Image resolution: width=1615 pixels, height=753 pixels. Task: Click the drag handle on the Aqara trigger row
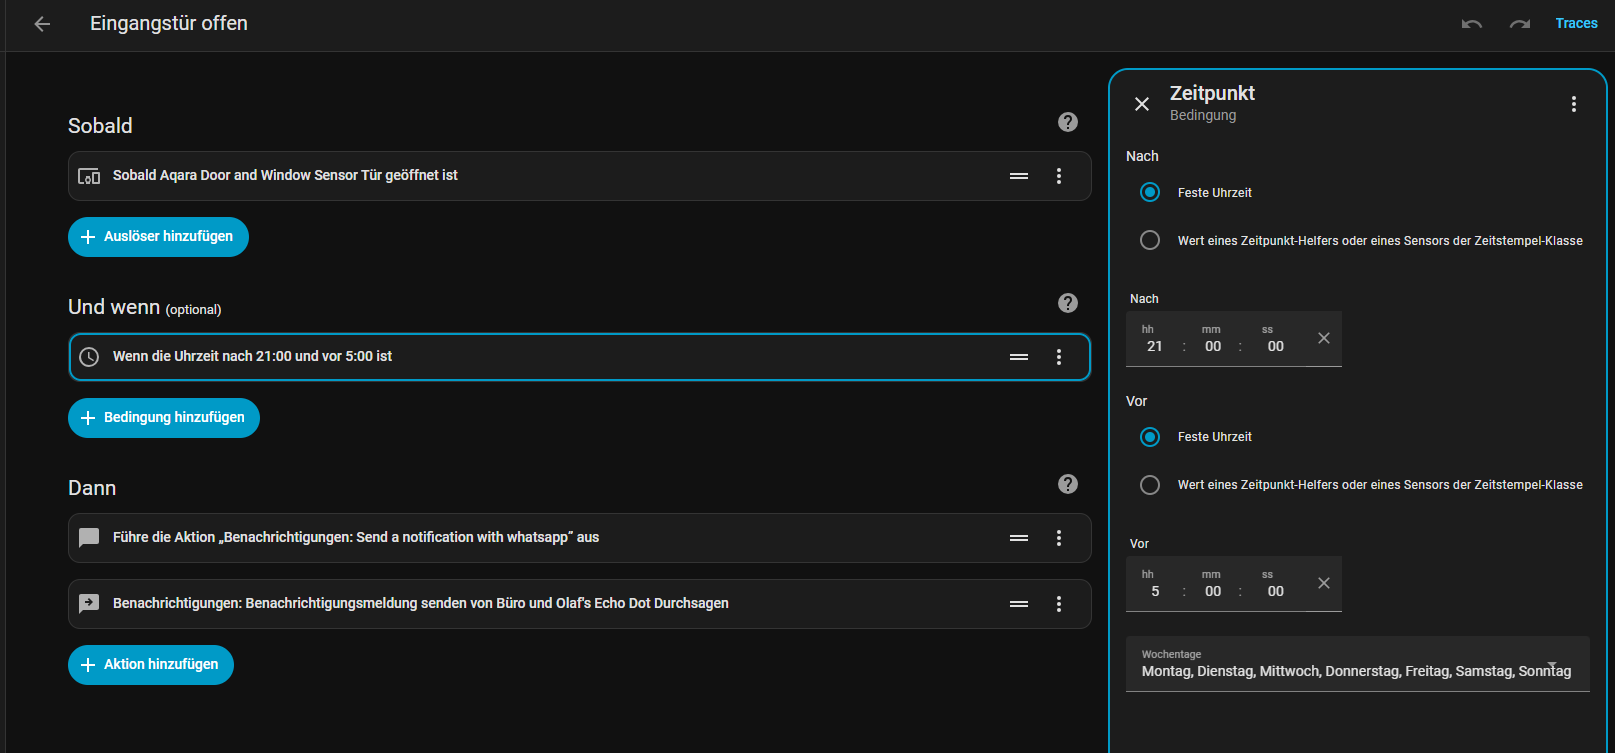[x=1019, y=176]
